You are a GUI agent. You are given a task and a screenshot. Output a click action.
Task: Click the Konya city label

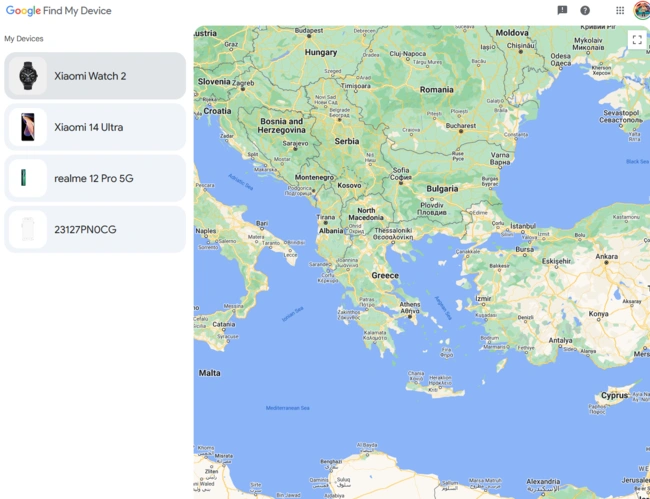(599, 314)
